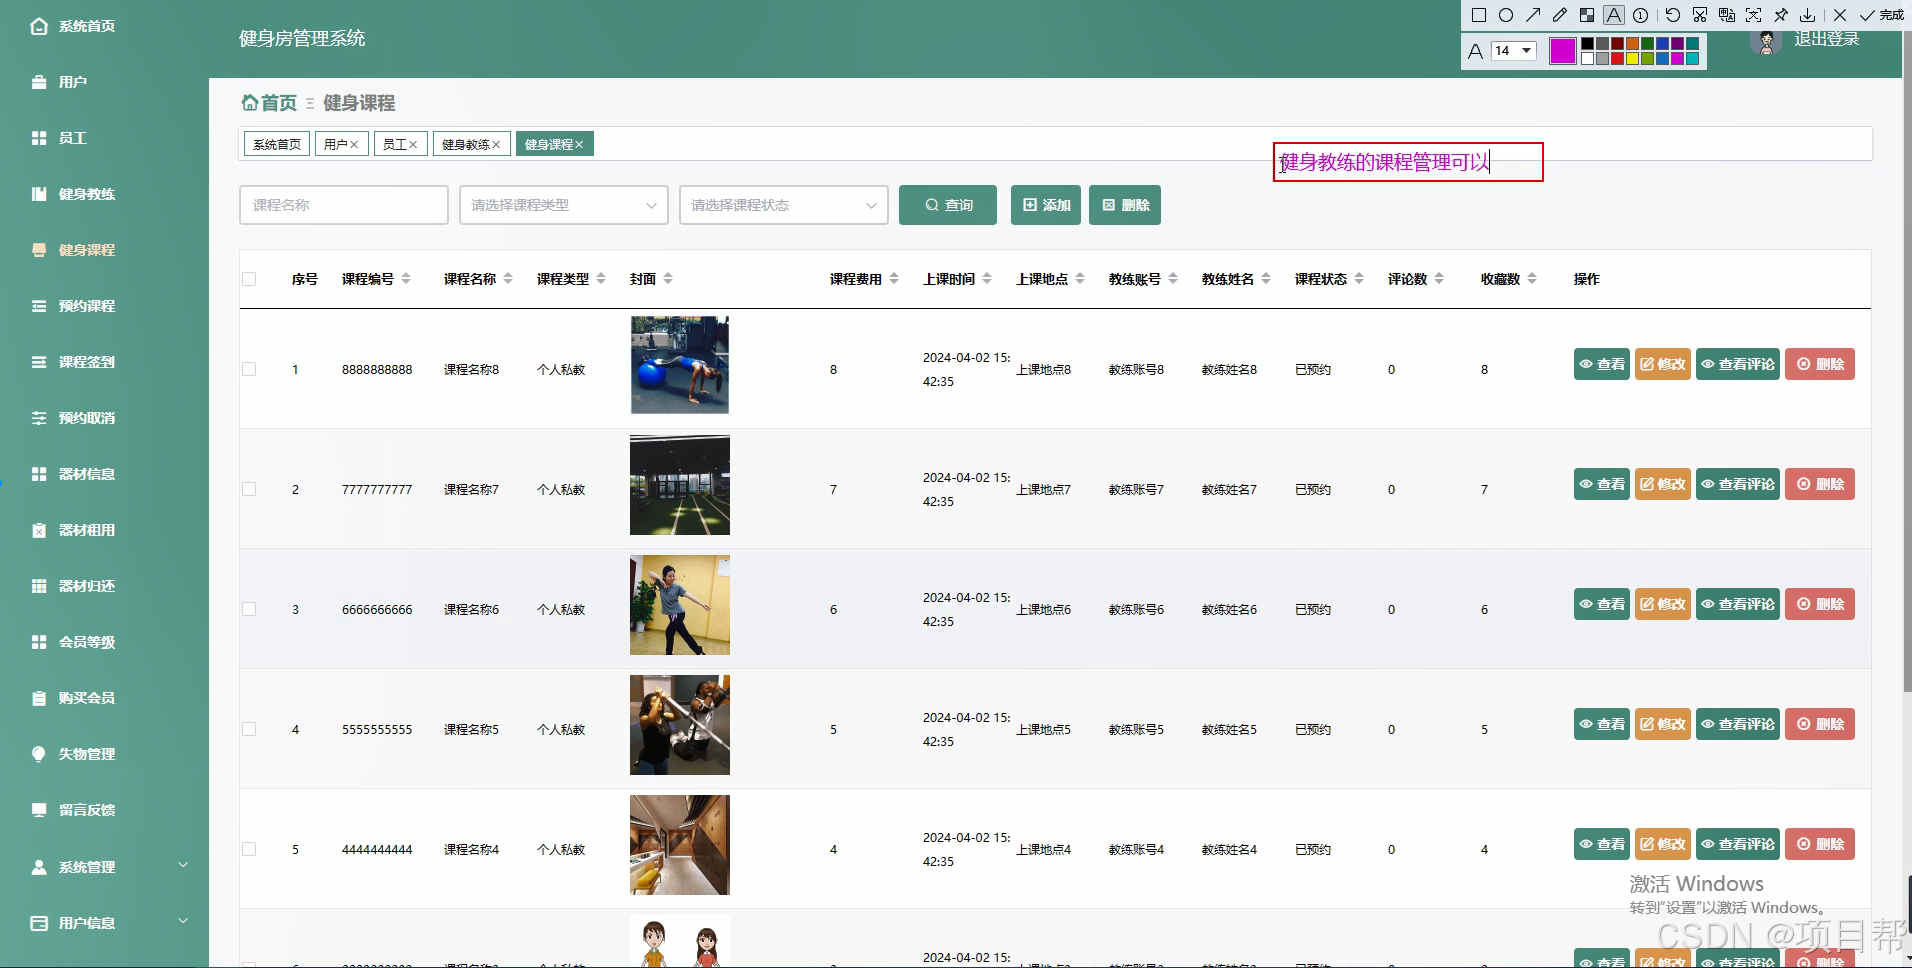
Task: Check the row 1 checkbox
Action: pyautogui.click(x=249, y=369)
